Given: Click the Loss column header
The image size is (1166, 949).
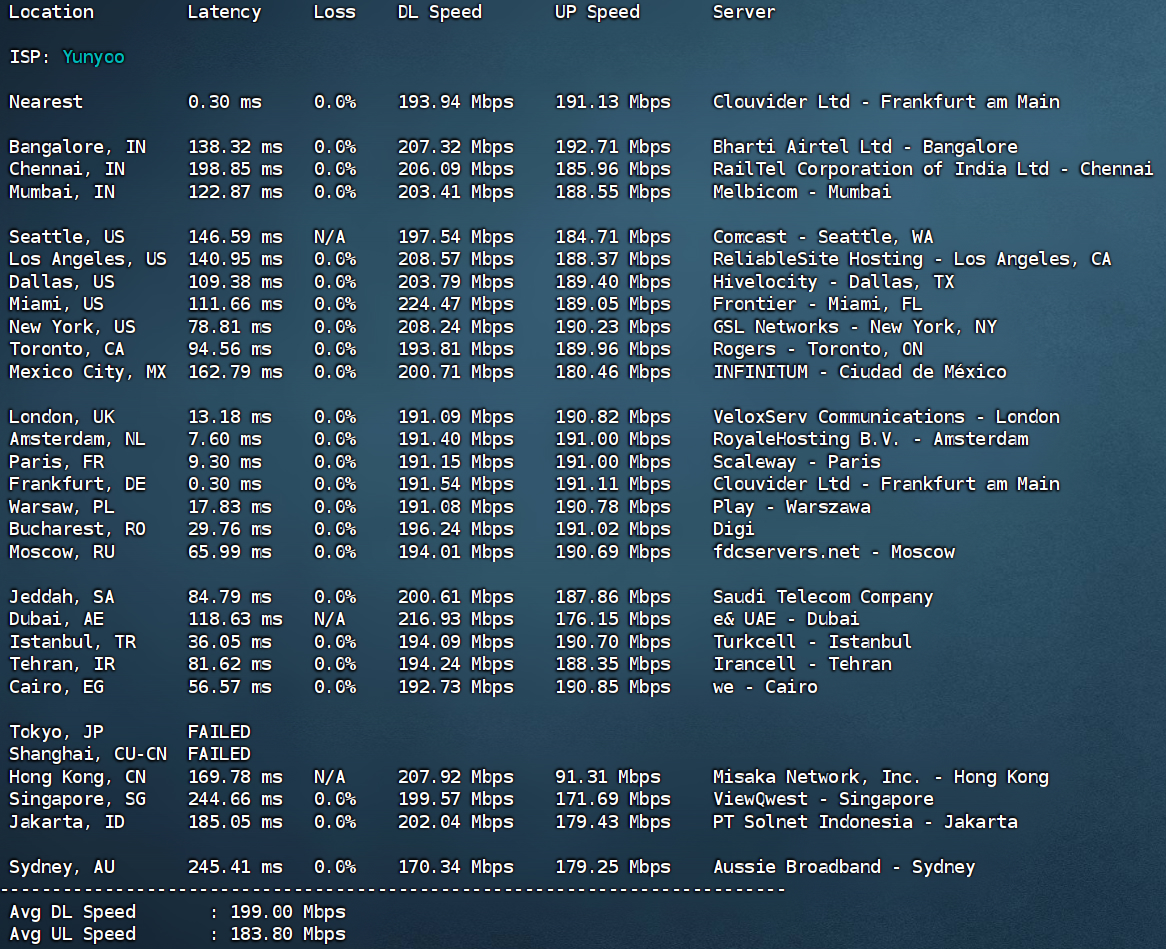Looking at the screenshot, I should tap(335, 12).
